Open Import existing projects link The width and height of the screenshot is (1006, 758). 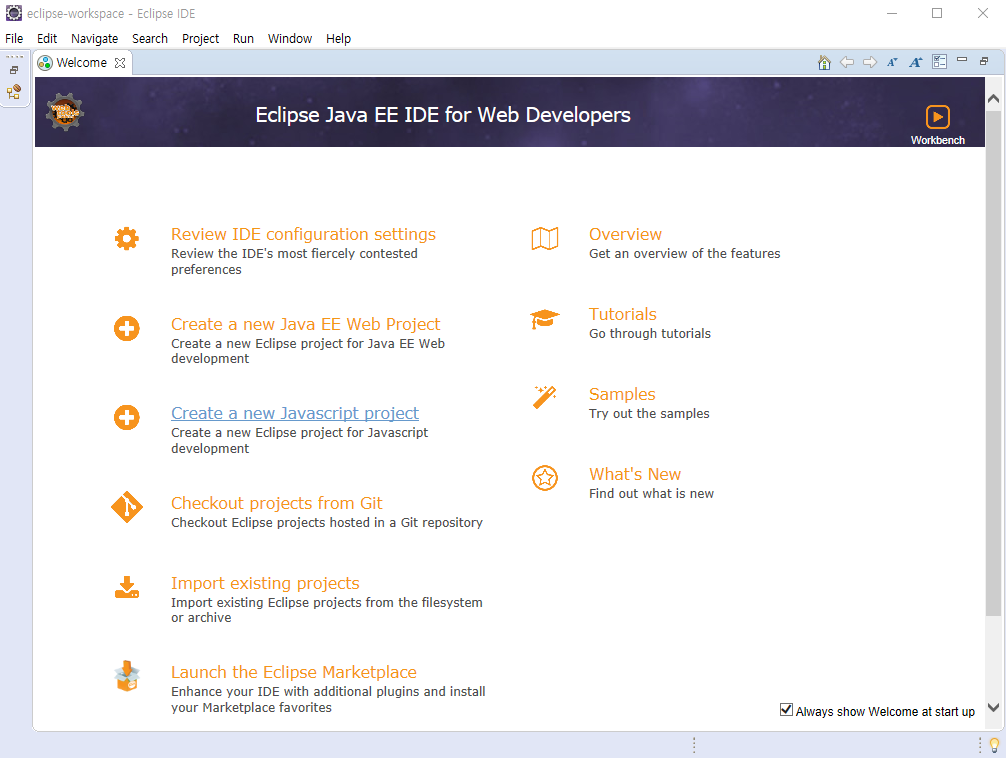[x=265, y=583]
